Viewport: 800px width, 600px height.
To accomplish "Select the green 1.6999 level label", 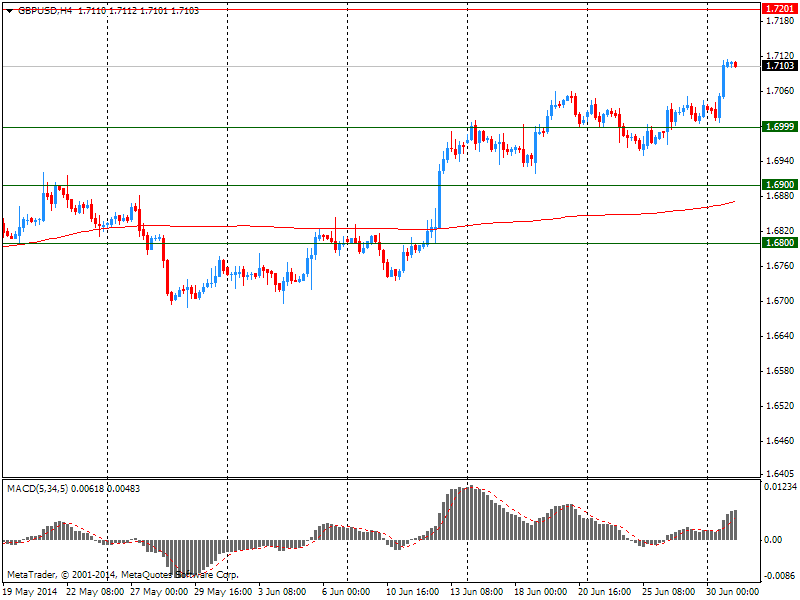I will (779, 127).
